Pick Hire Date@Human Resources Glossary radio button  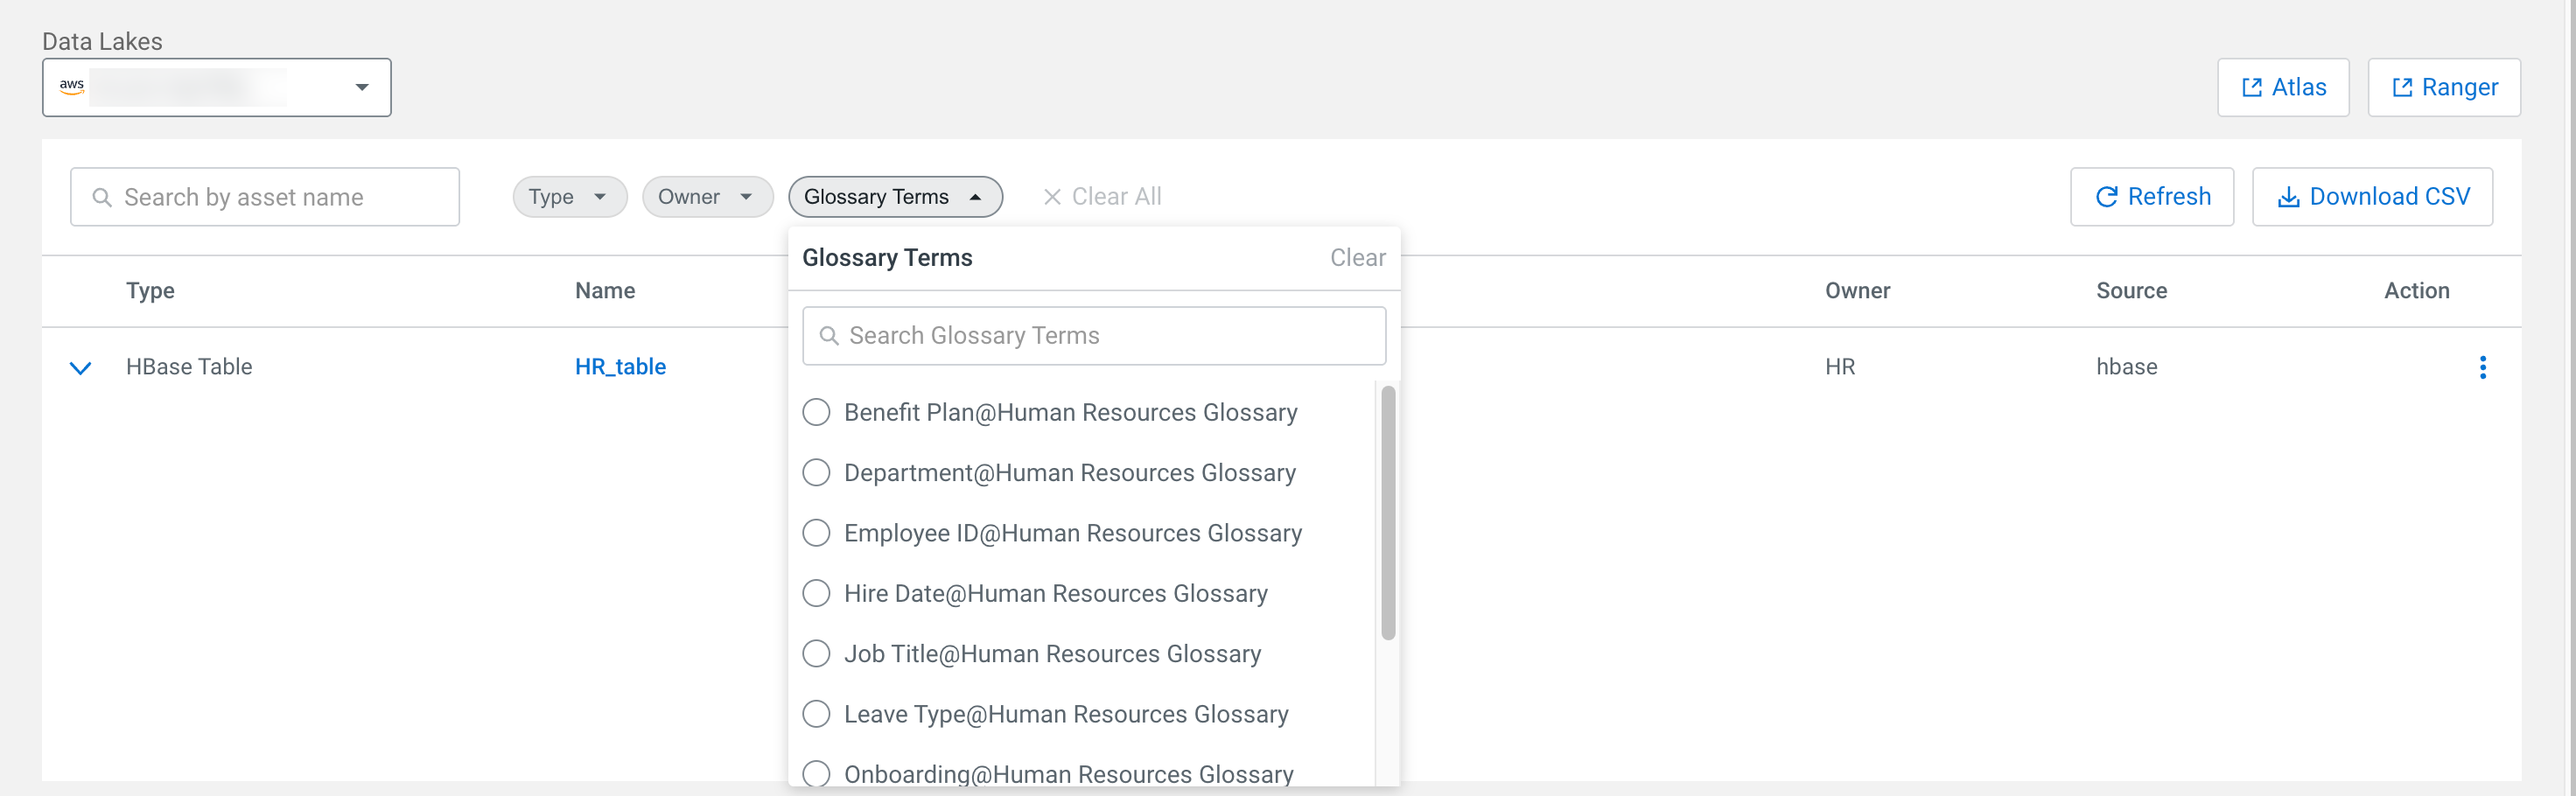click(816, 593)
